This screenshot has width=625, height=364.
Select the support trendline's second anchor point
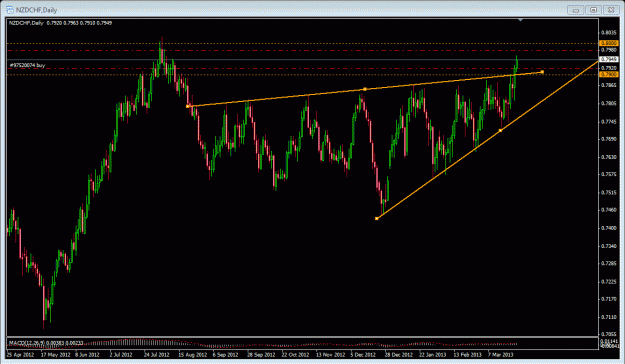coord(501,130)
